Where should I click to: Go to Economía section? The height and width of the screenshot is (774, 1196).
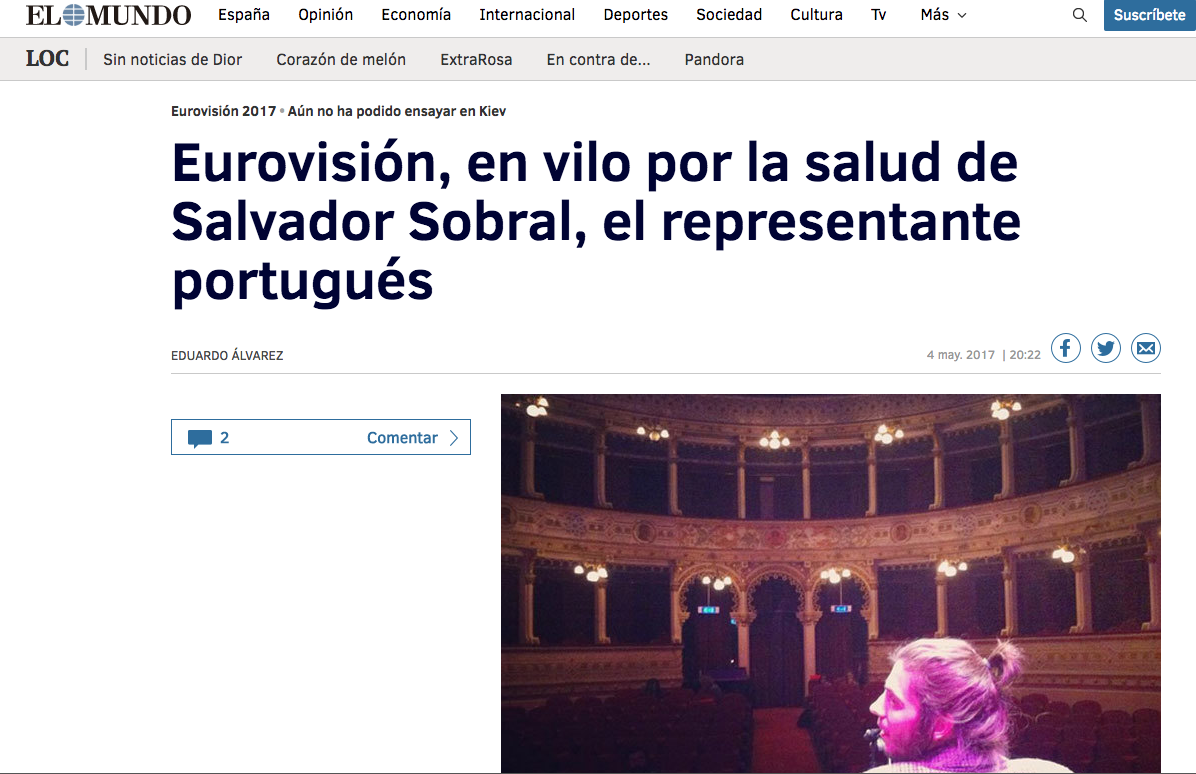(416, 14)
